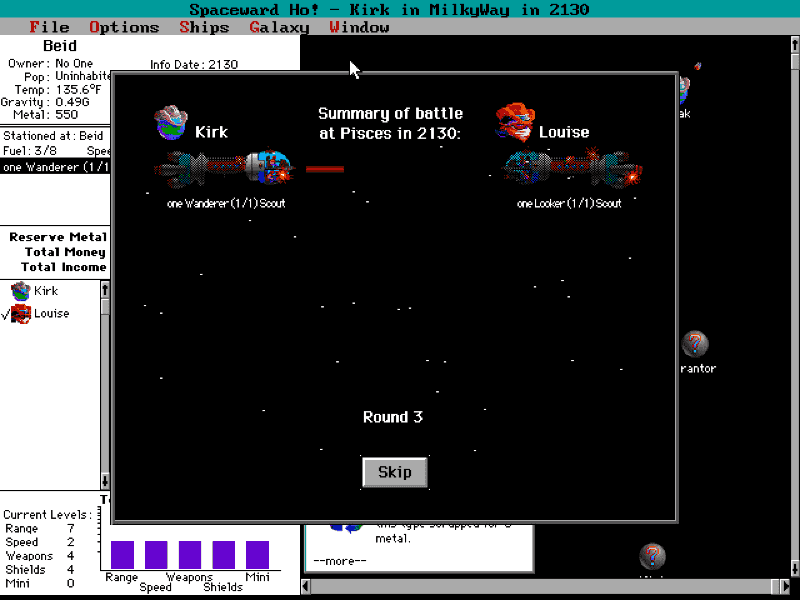Click the 'Fuel: 3/8' text

tap(30, 151)
